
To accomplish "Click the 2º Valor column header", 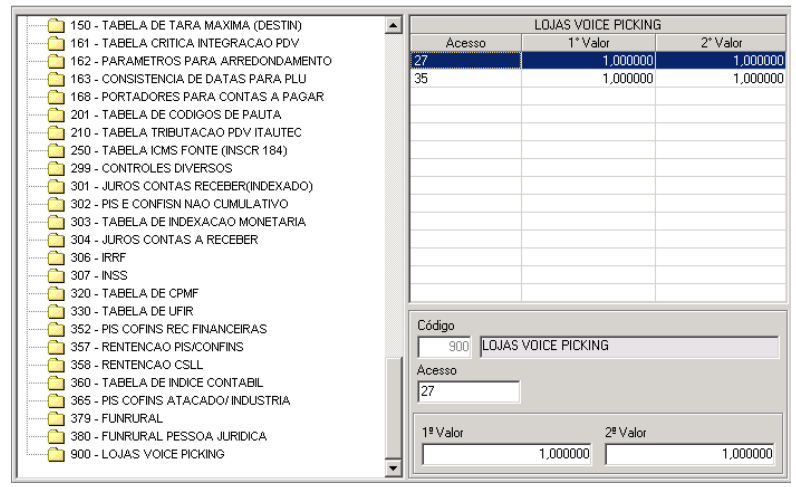I will 721,43.
